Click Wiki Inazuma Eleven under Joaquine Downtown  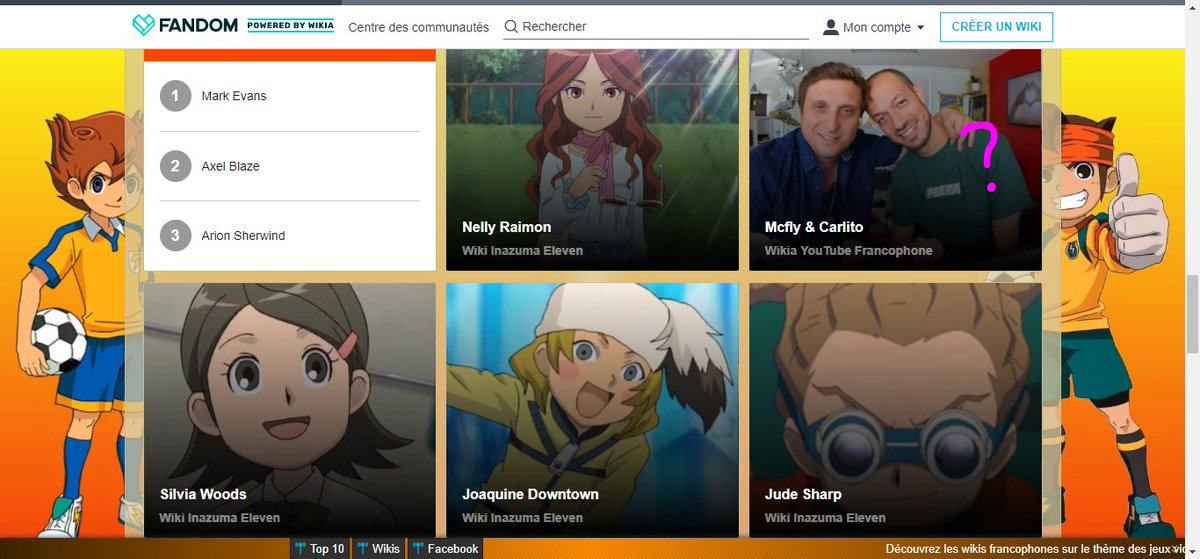pos(522,518)
